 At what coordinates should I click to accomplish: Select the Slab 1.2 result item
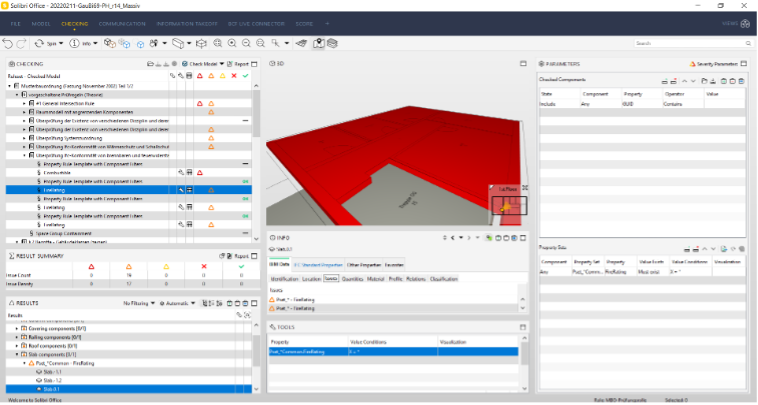50,381
